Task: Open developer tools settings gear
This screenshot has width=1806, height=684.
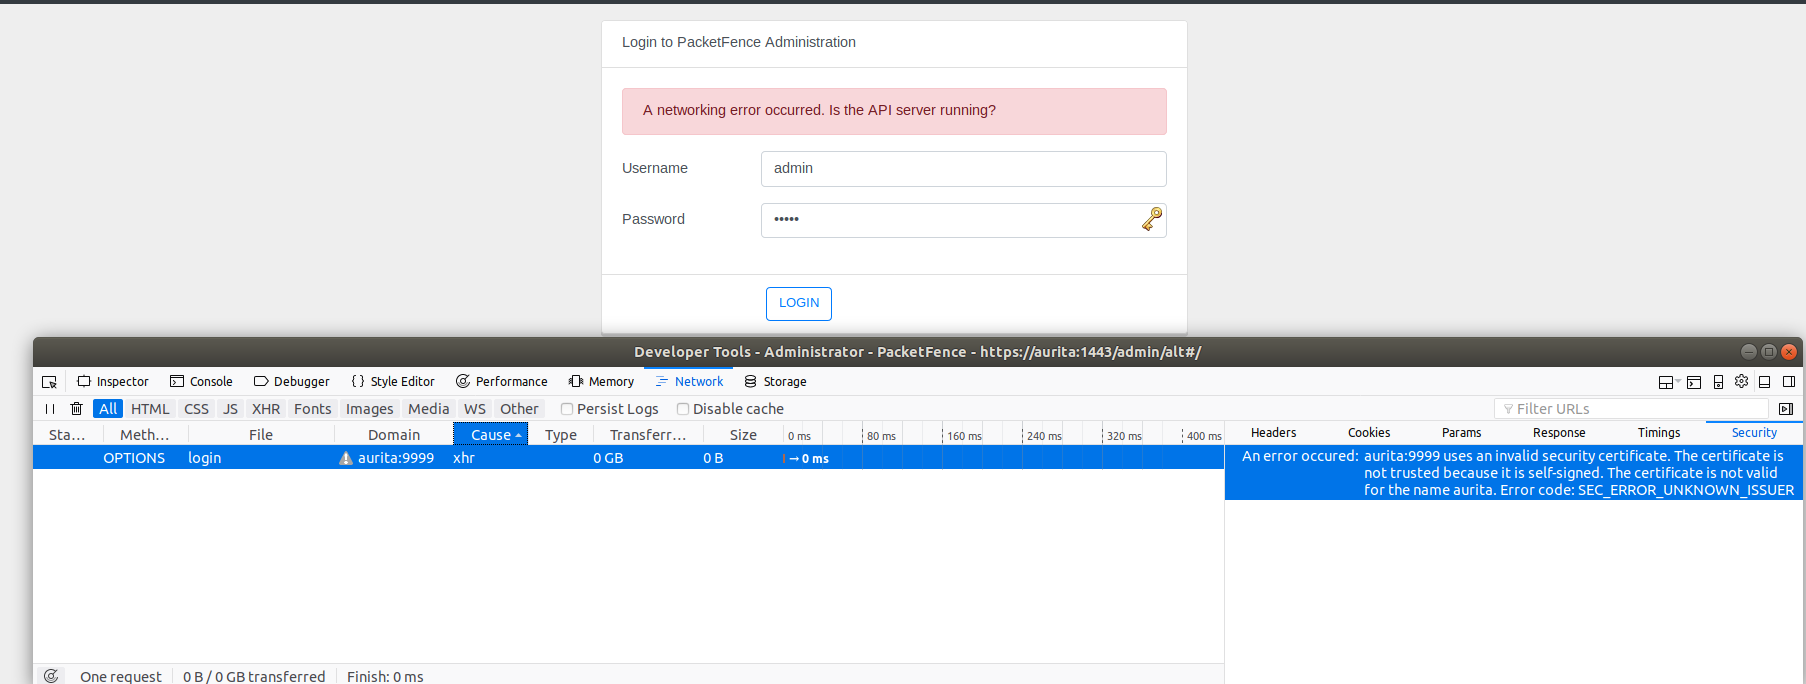Action: pyautogui.click(x=1741, y=381)
